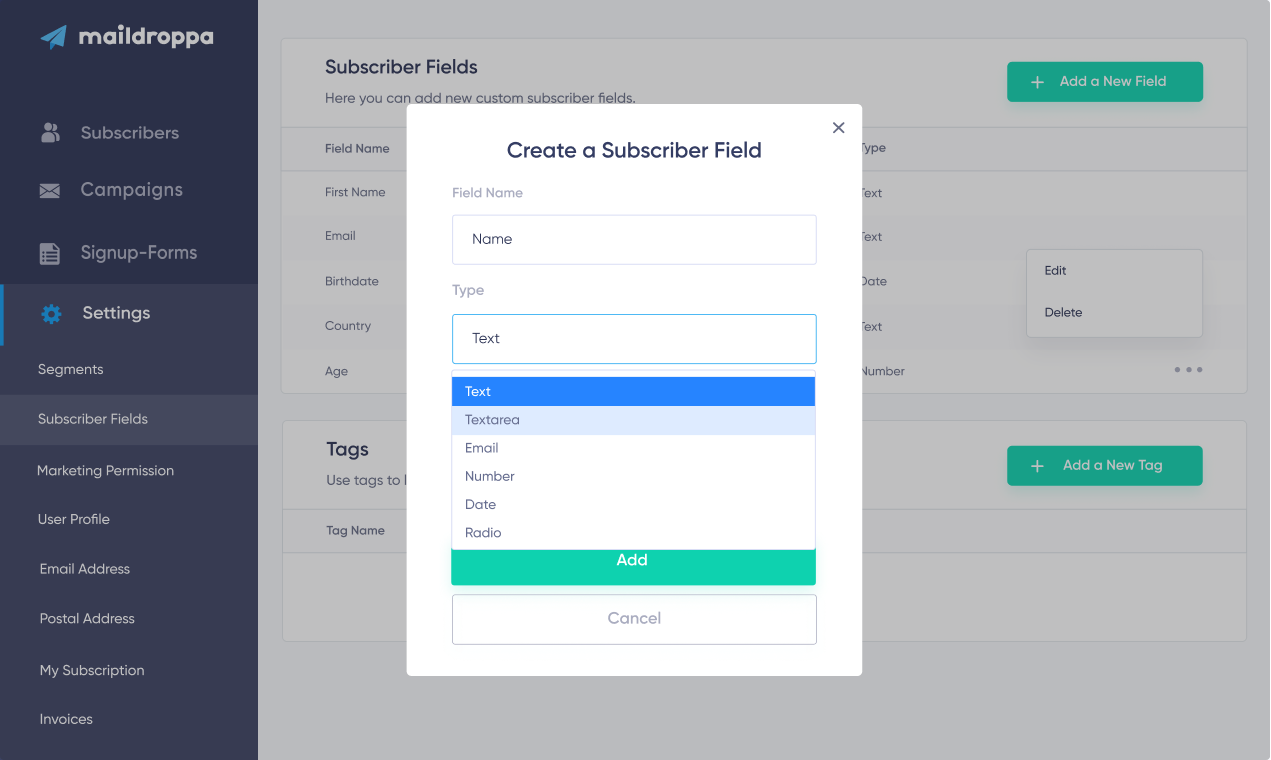Go to Marketing Permission settings page
1271x760 pixels.
105,470
